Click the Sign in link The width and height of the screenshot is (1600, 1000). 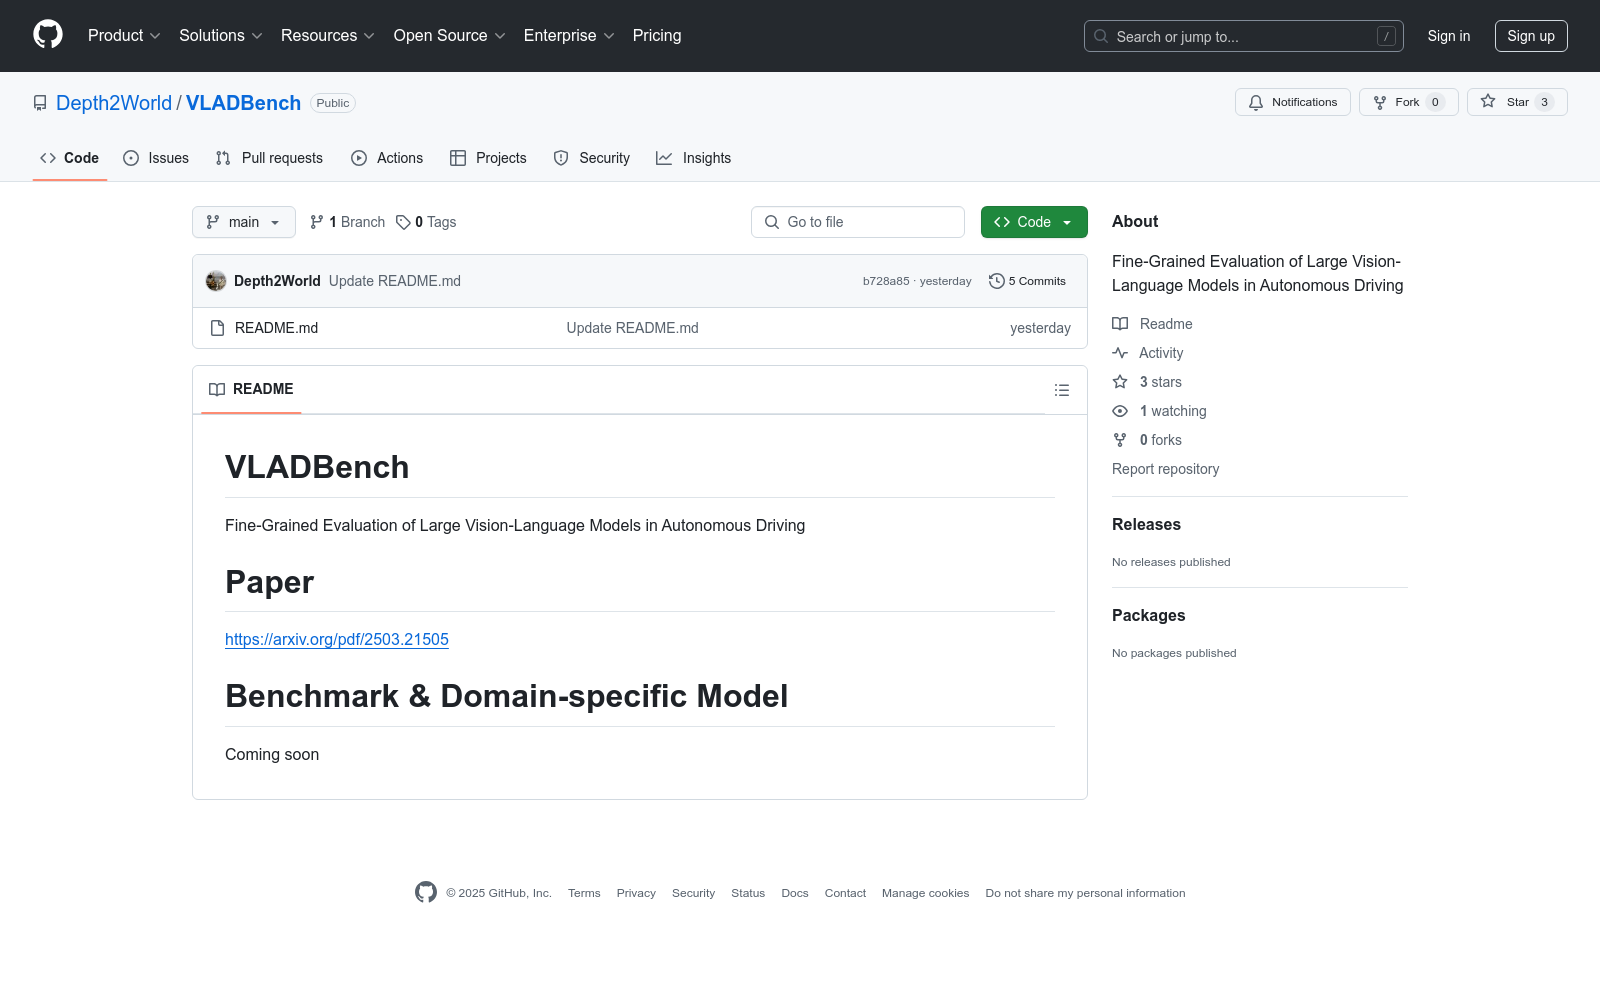(1449, 36)
